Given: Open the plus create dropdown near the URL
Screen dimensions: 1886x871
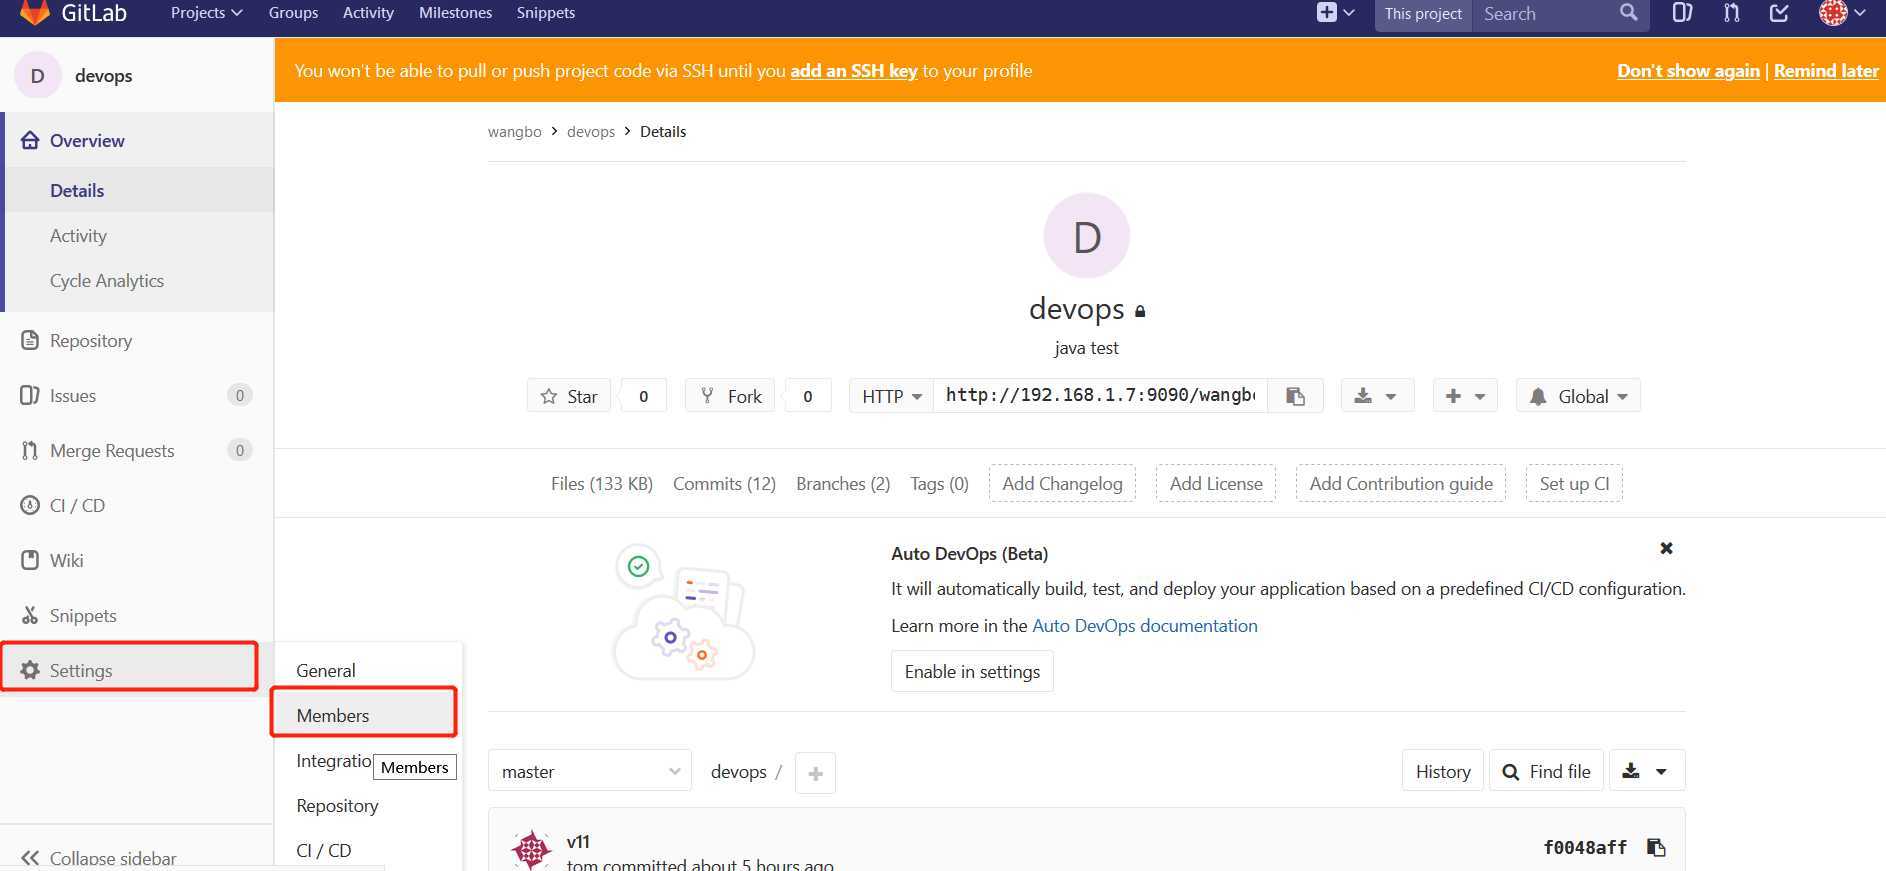Looking at the screenshot, I should tap(1465, 396).
